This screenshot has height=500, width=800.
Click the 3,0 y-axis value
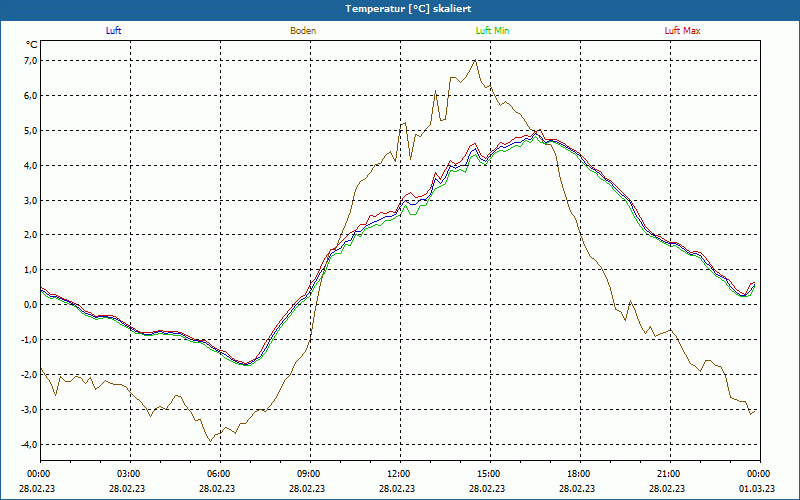pos(31,201)
